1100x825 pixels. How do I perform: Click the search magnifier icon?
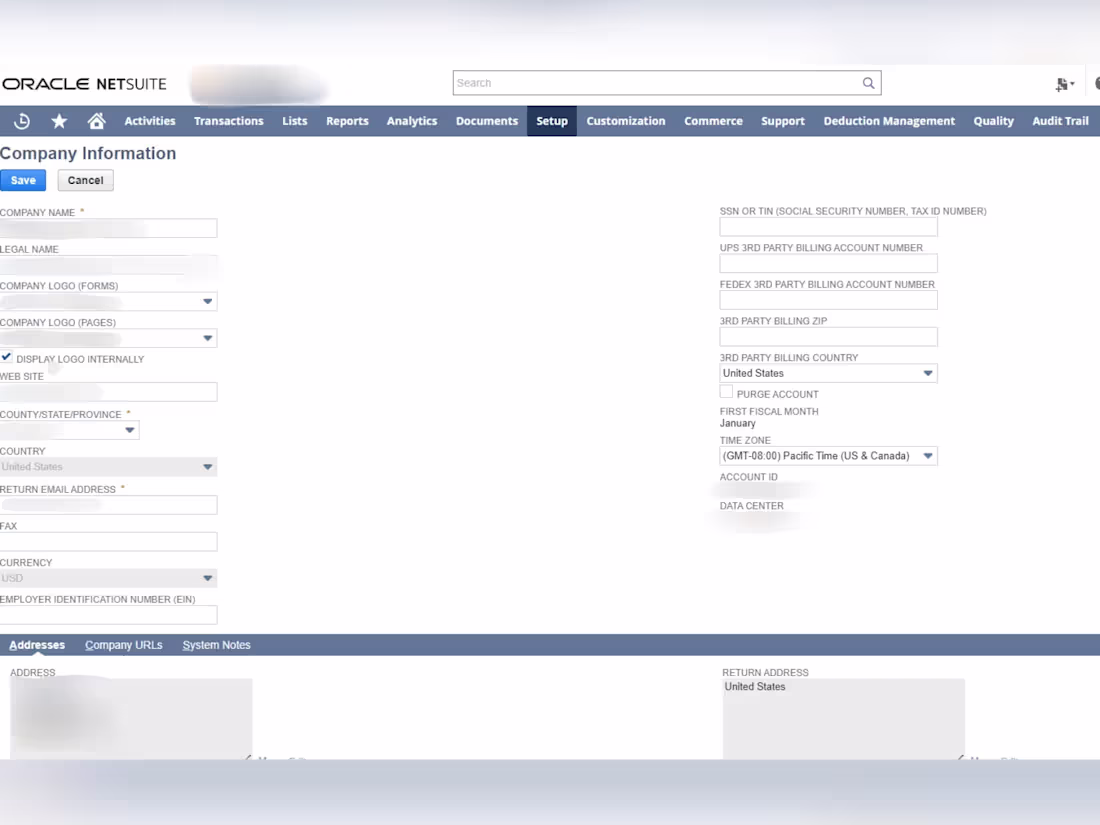(868, 83)
